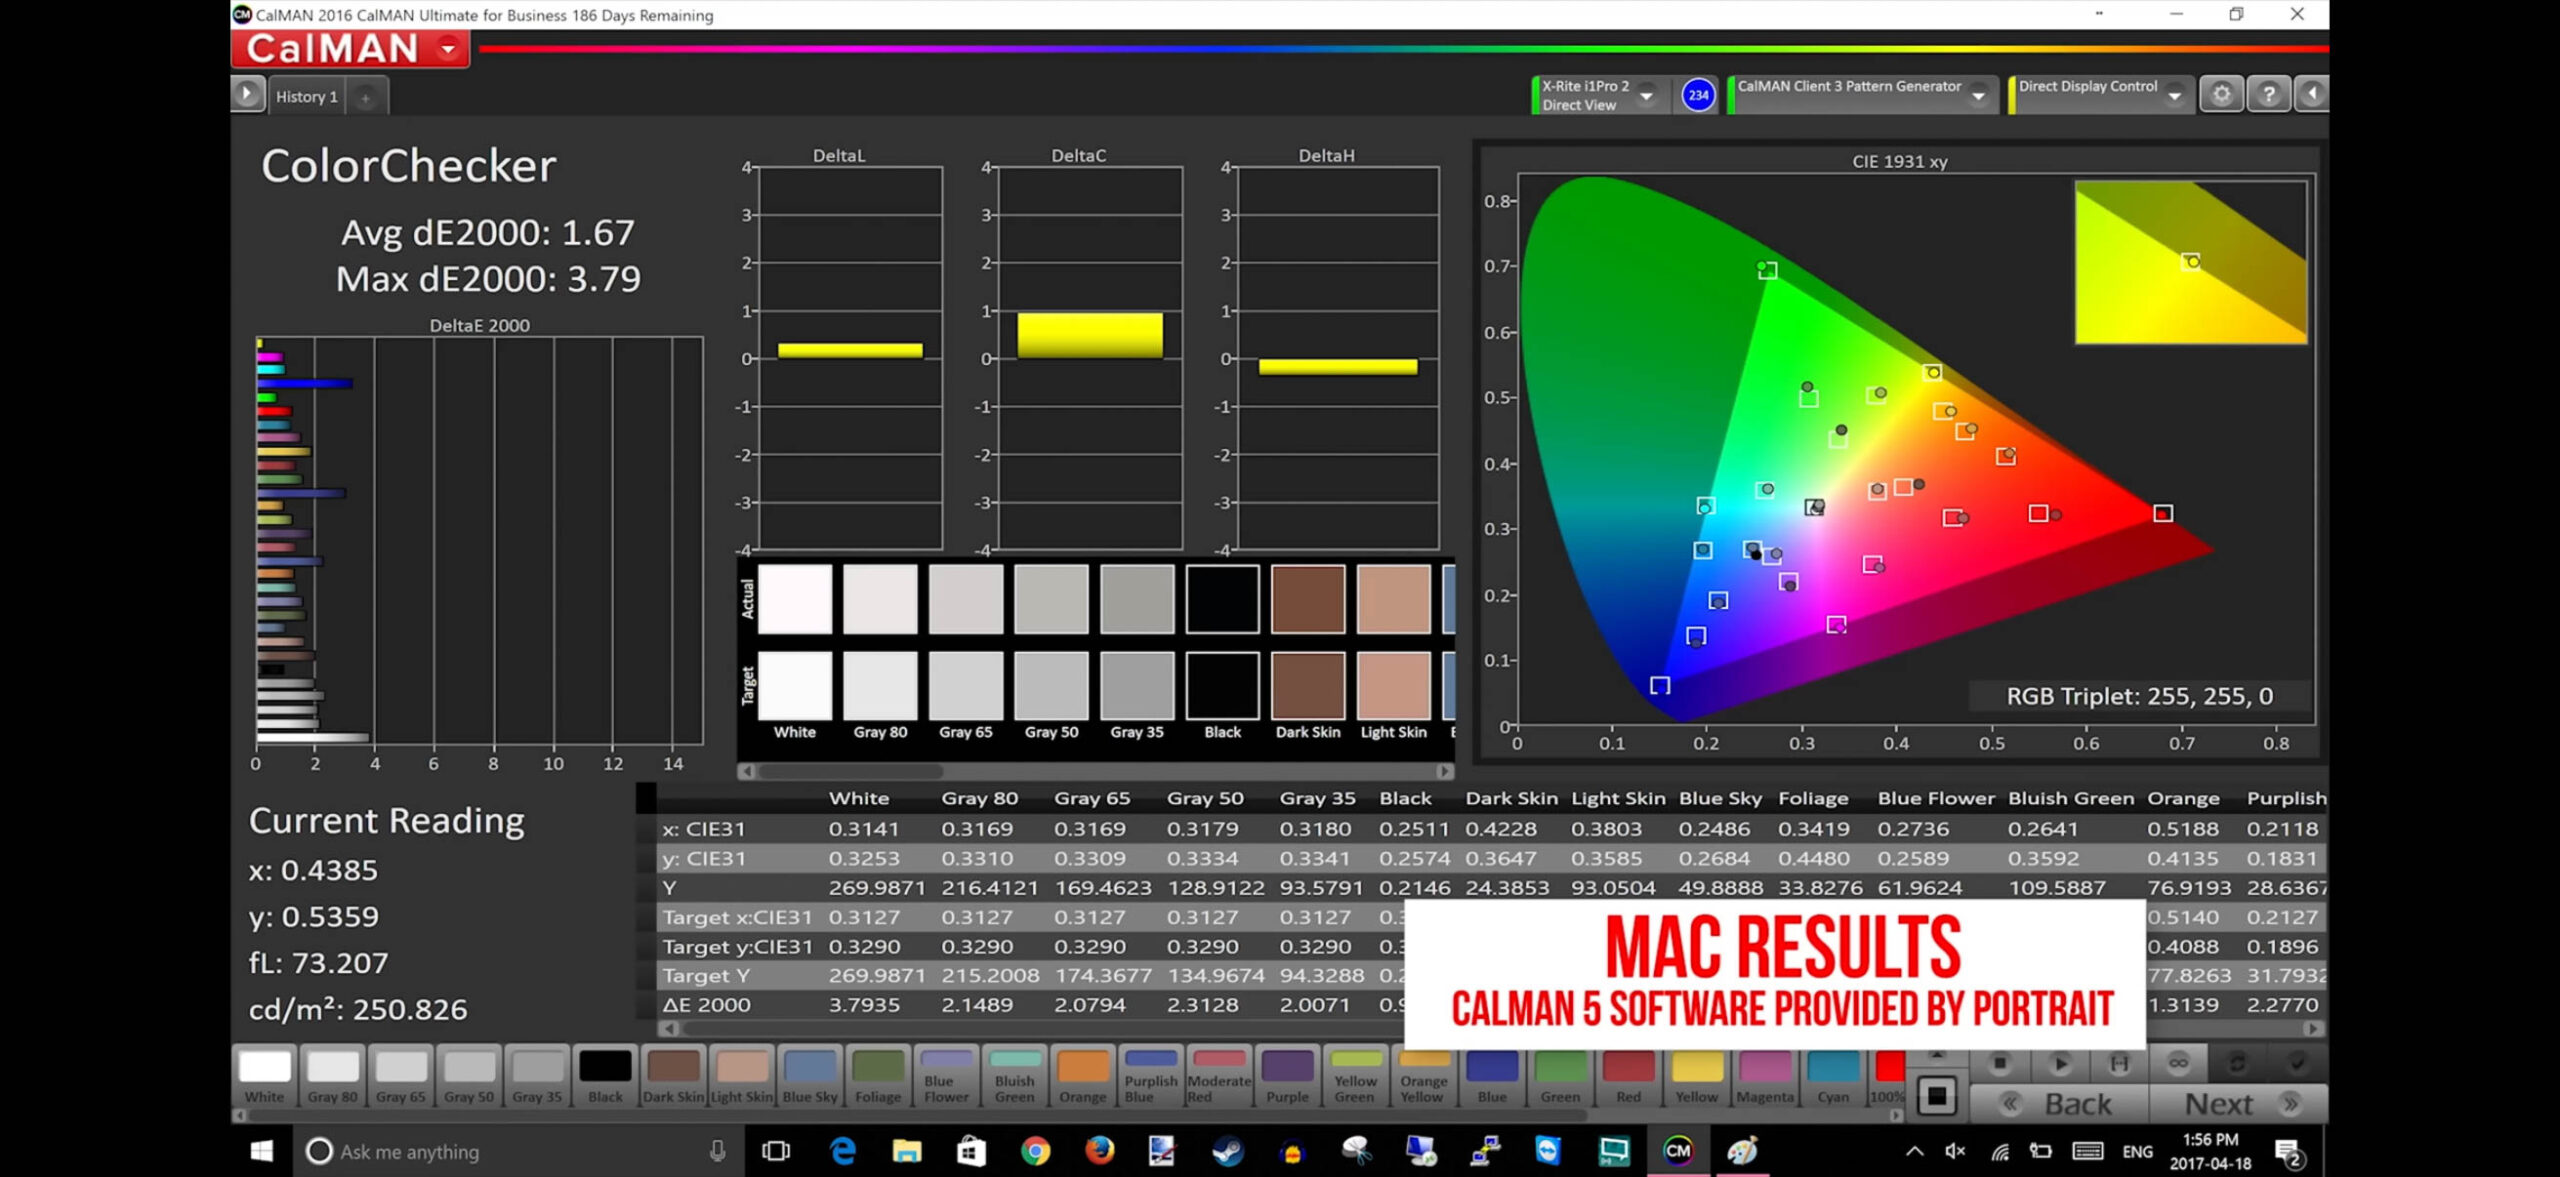Select the Yellow Green swatch in bottom strip
This screenshot has width=2560, height=1177.
point(1355,1076)
